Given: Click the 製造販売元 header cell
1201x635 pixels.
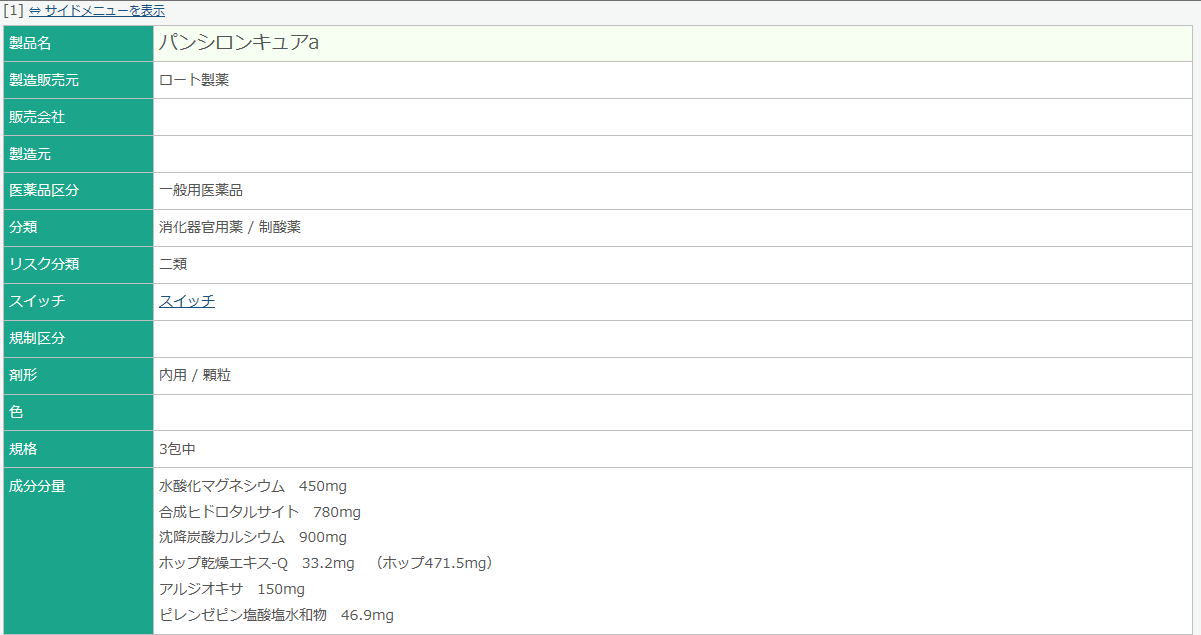Looking at the screenshot, I should (78, 80).
